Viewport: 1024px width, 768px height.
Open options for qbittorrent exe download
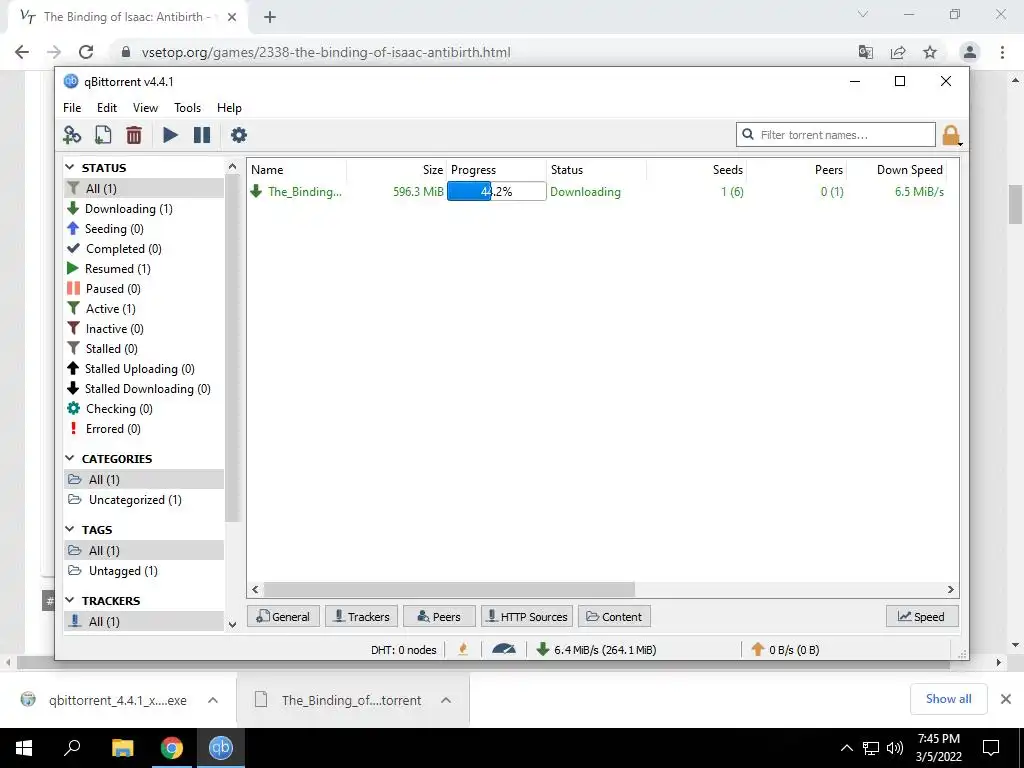pos(213,700)
